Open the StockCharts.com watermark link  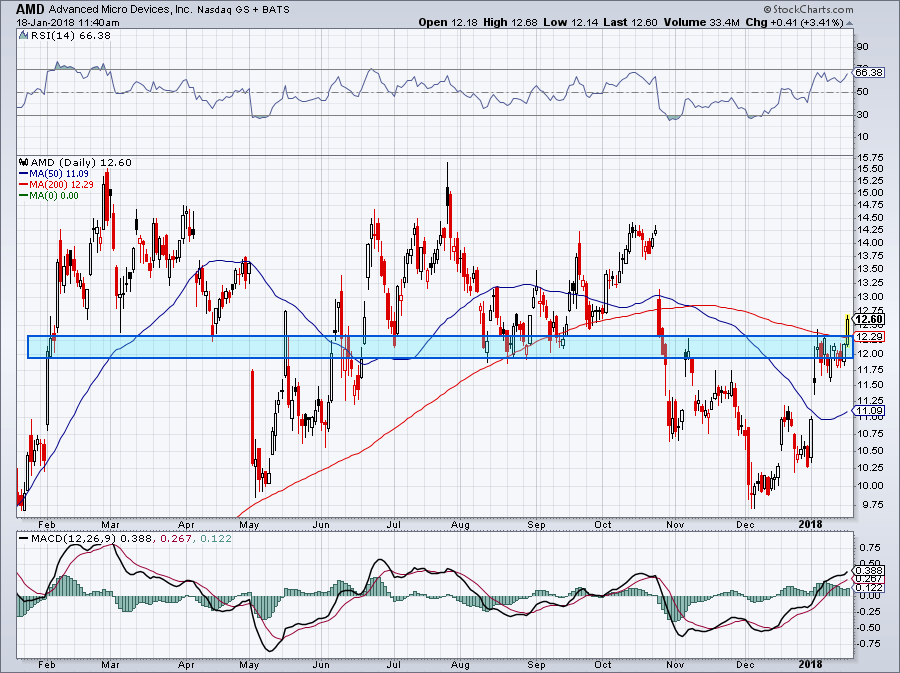point(808,10)
